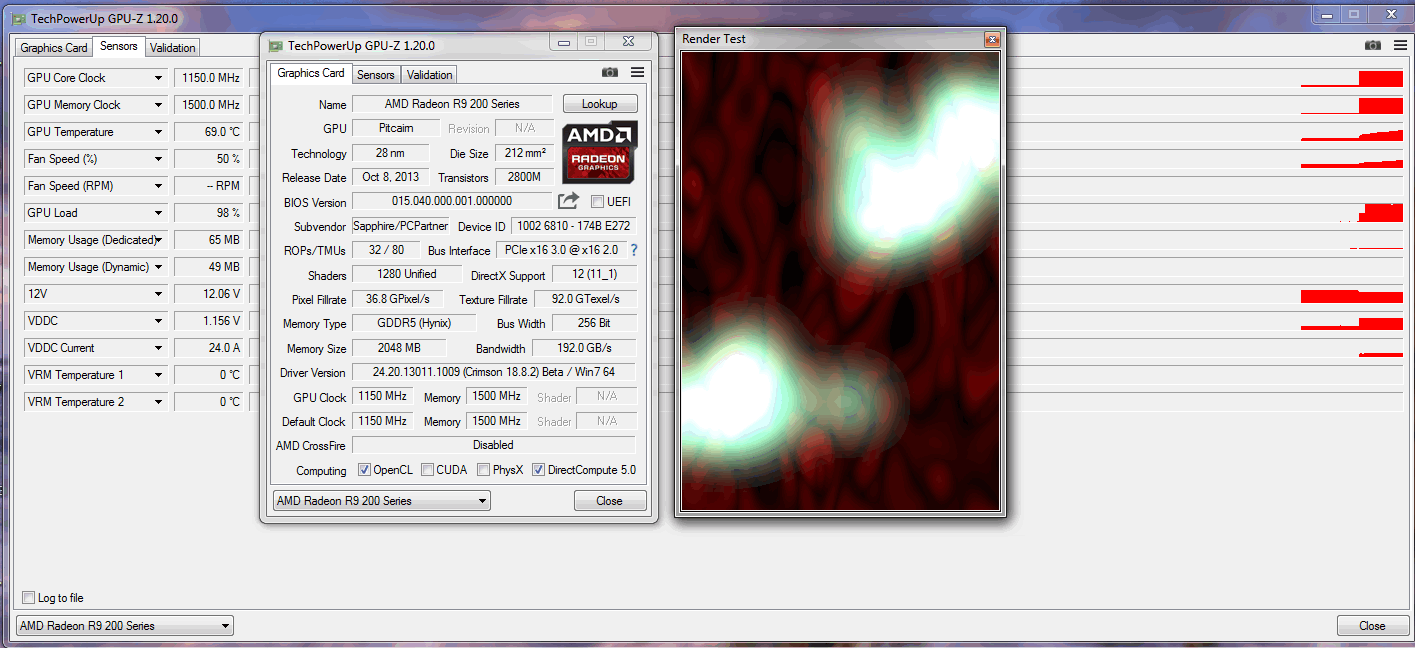Viewport: 1415px width, 648px height.
Task: Click the BIOS save/share arrow icon
Action: point(569,201)
